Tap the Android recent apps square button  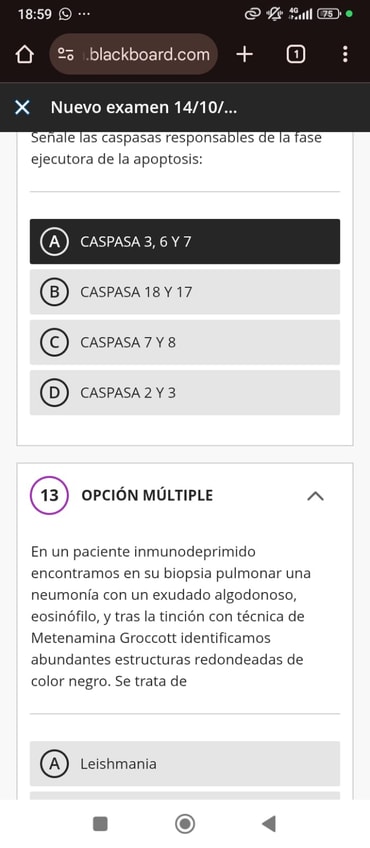[100, 824]
